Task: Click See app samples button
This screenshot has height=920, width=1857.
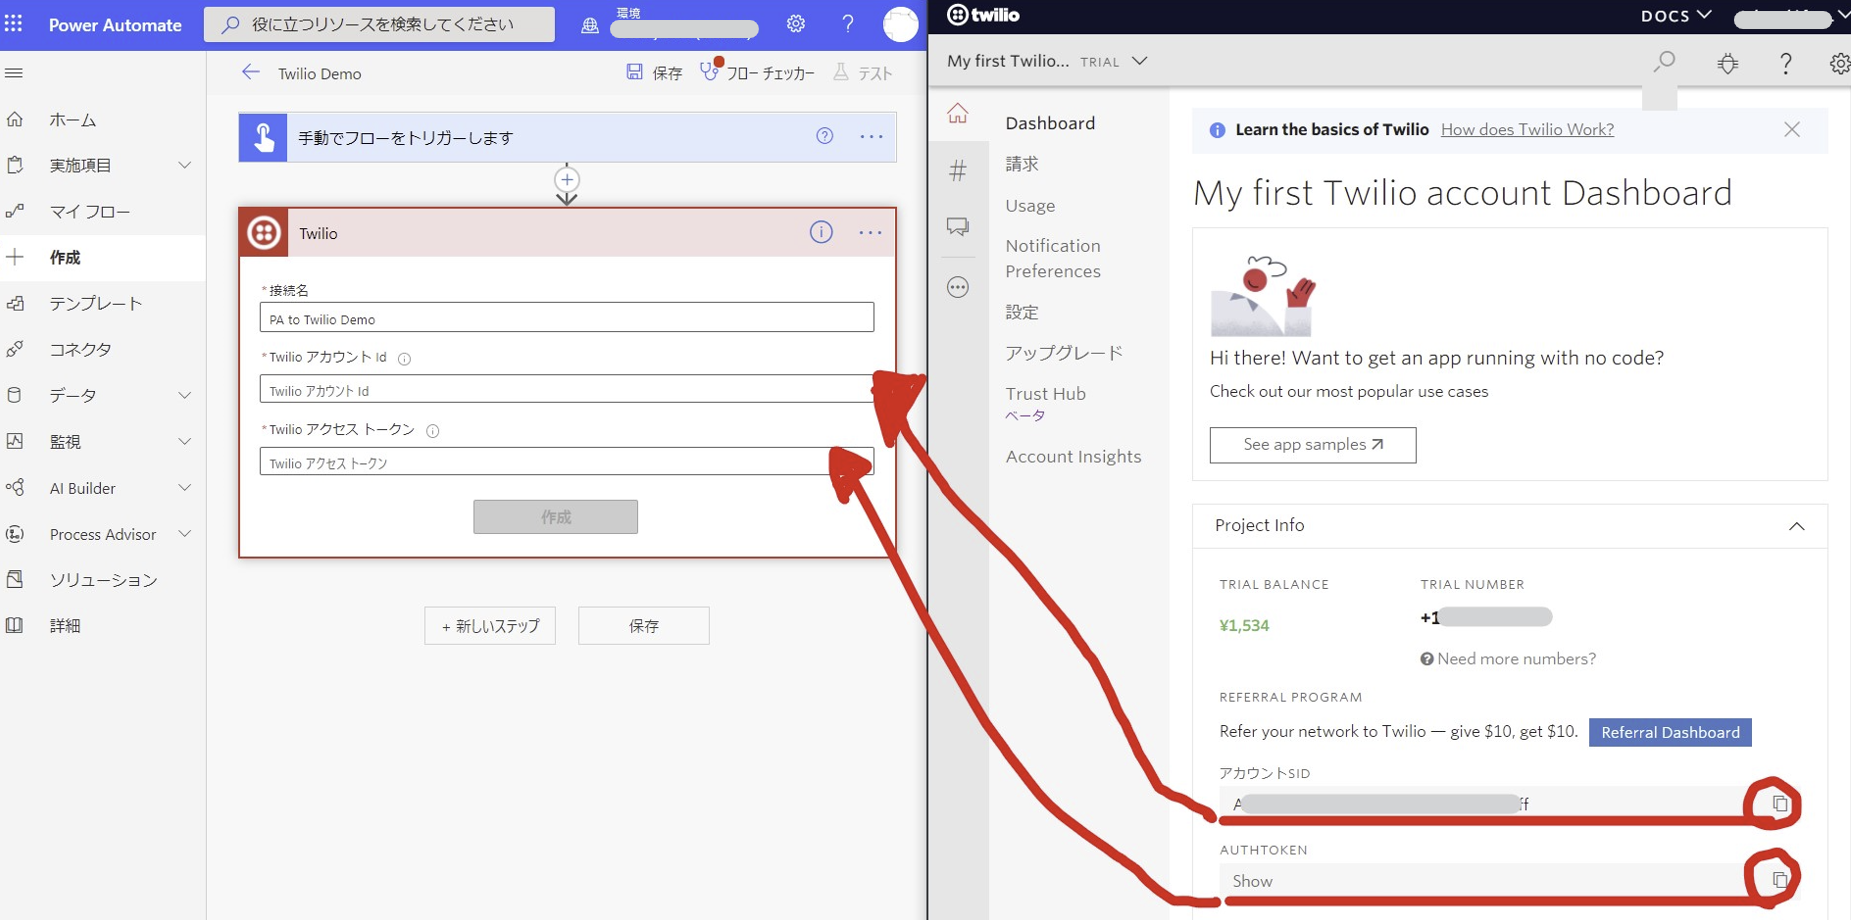Action: tap(1312, 445)
